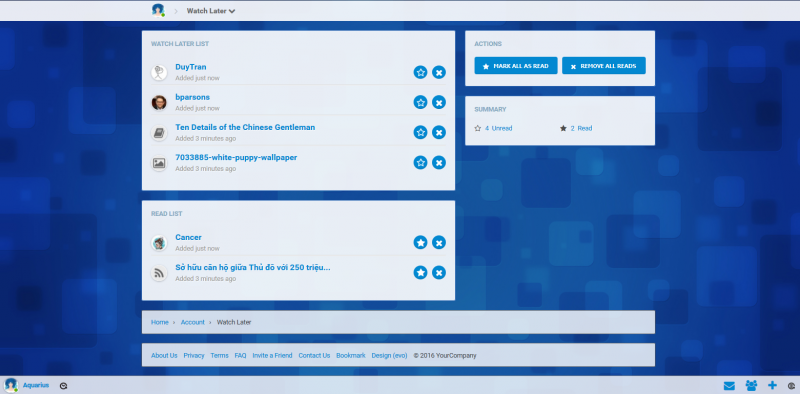
Task: Remove Cancer from the read list
Action: 439,242
